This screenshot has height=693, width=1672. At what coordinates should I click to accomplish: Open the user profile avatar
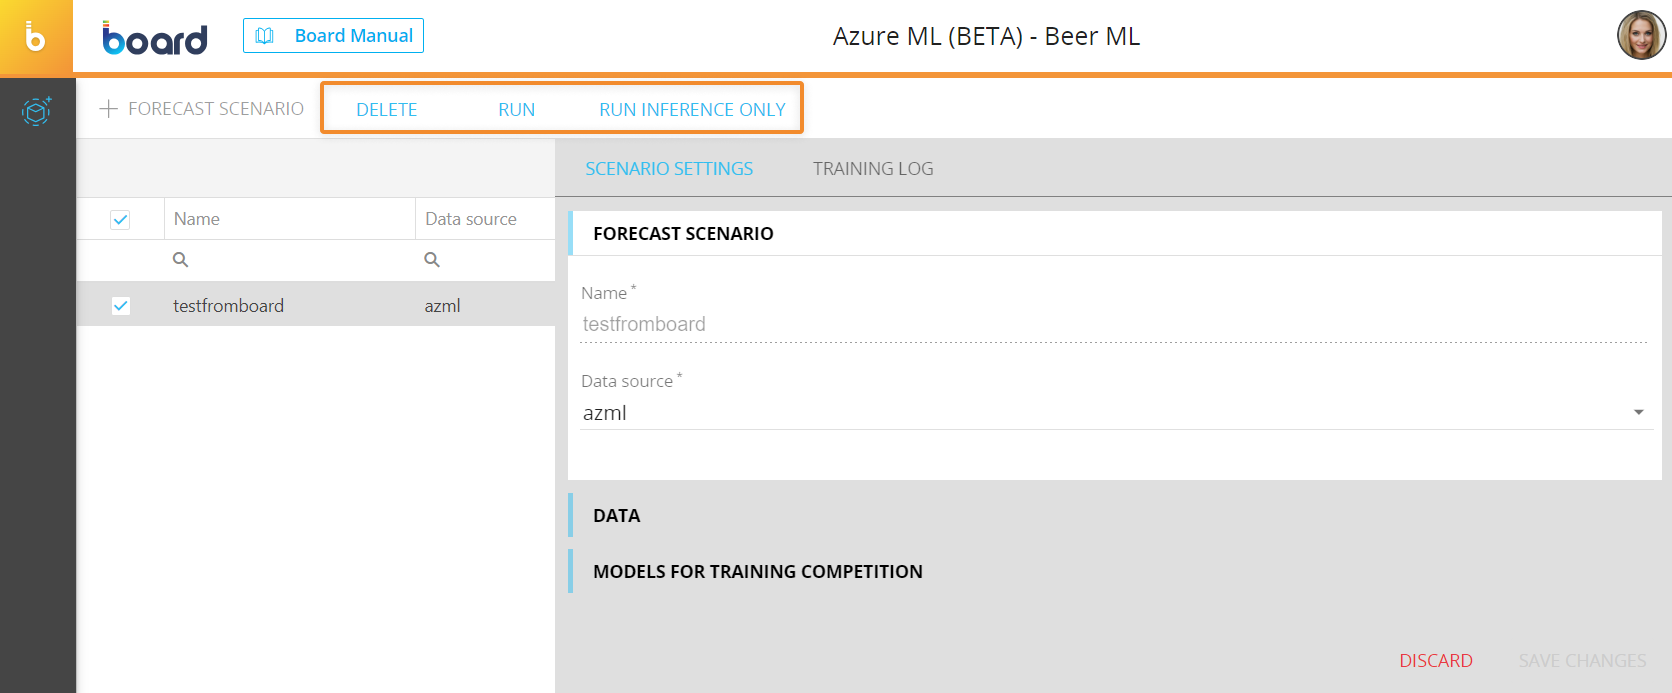(x=1641, y=36)
